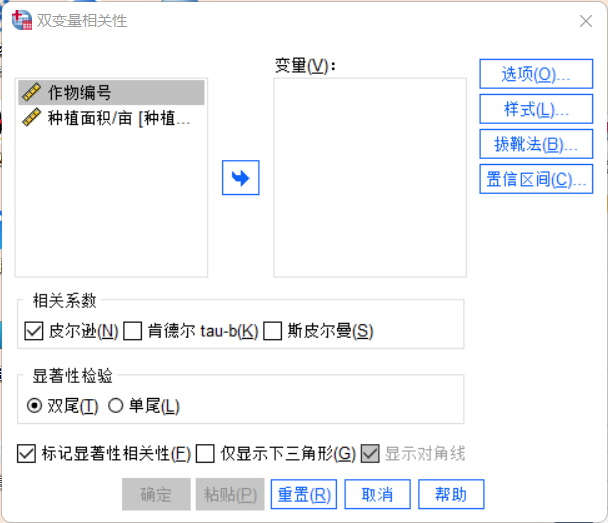Click the 取消 button
This screenshot has width=608, height=523.
pyautogui.click(x=377, y=494)
